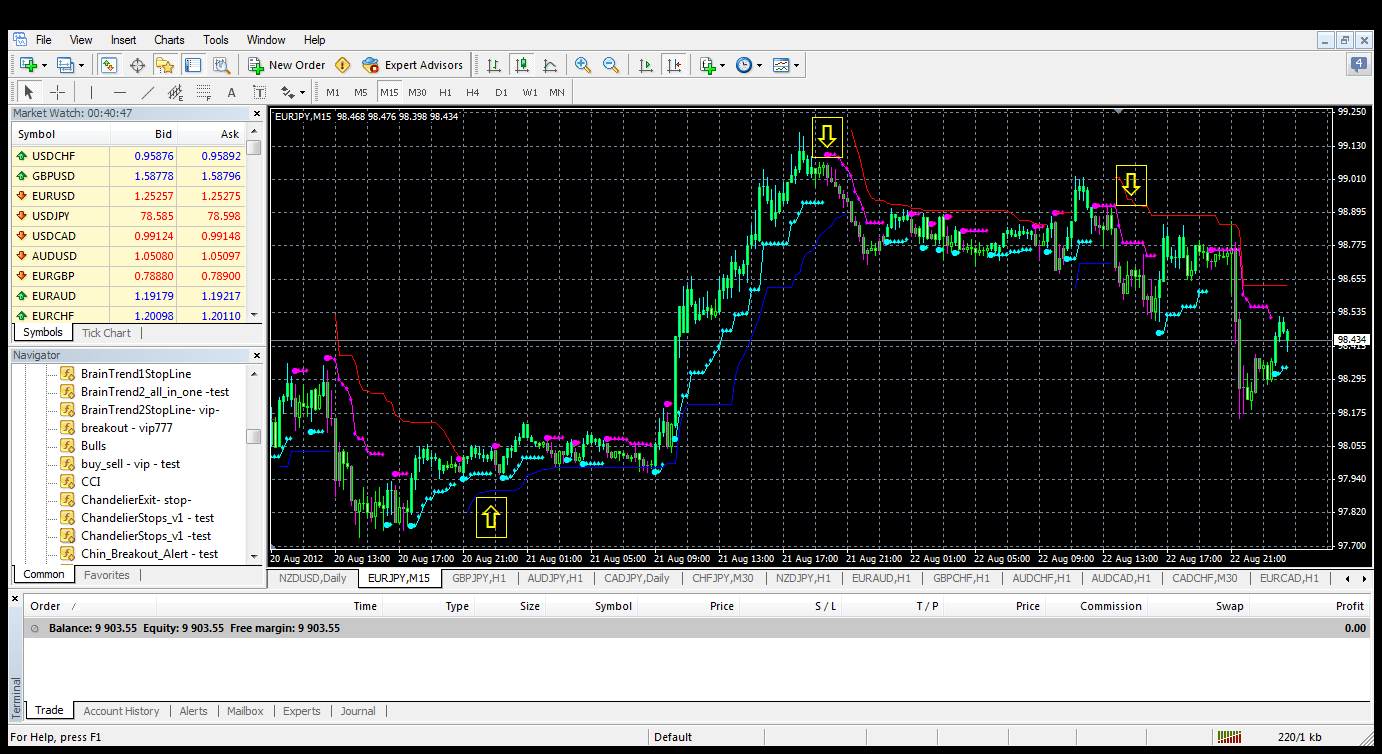Toggle the Terminal panel icon
Screen dimensions: 1382x754
(193, 65)
